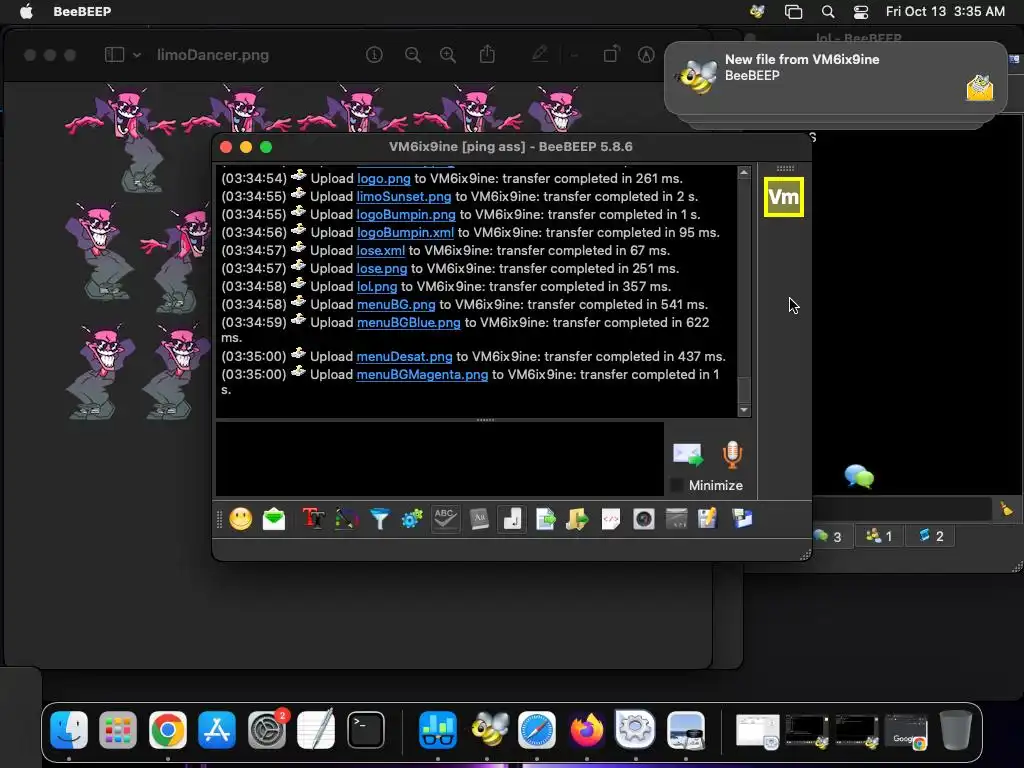Click blue-green chat bubbles icon in main window
The height and width of the screenshot is (768, 1024).
click(859, 476)
